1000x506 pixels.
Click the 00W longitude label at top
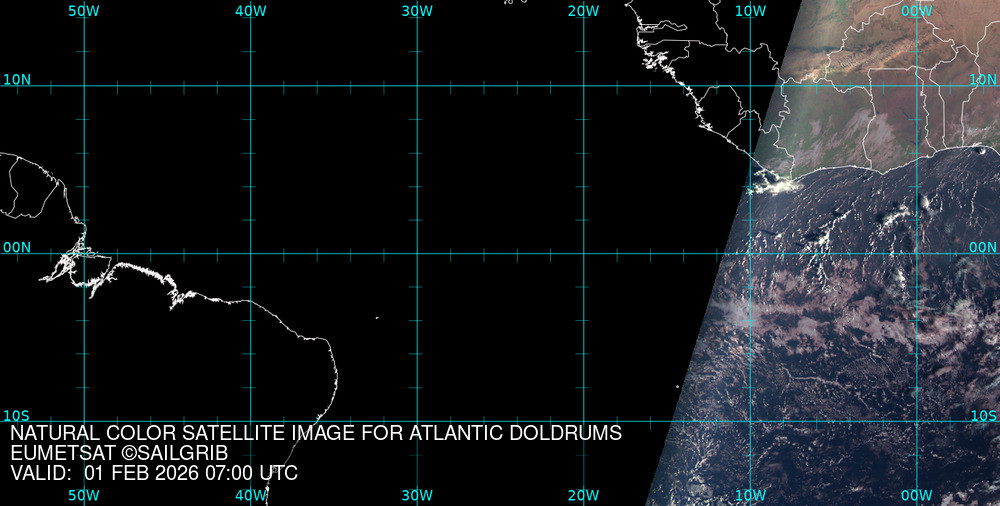(x=916, y=11)
